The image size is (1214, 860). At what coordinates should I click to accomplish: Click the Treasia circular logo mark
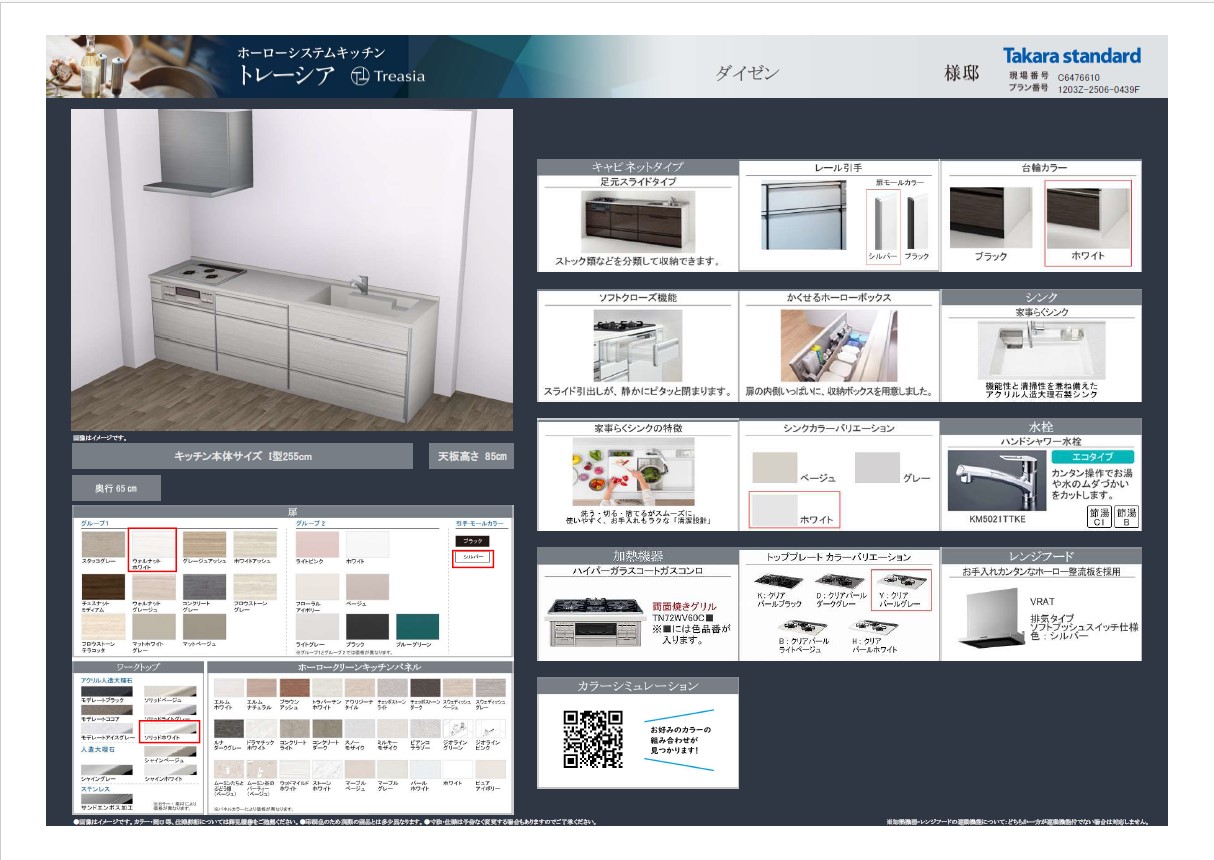[360, 76]
